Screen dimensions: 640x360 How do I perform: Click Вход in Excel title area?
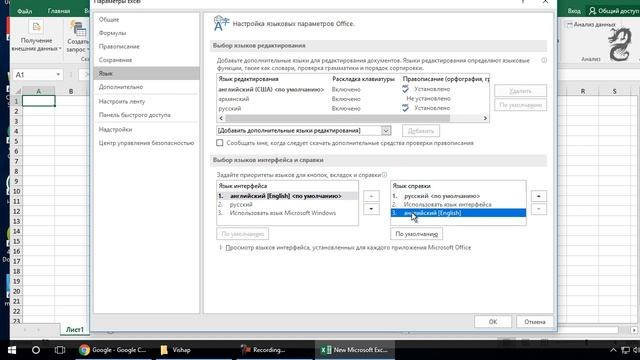(573, 11)
